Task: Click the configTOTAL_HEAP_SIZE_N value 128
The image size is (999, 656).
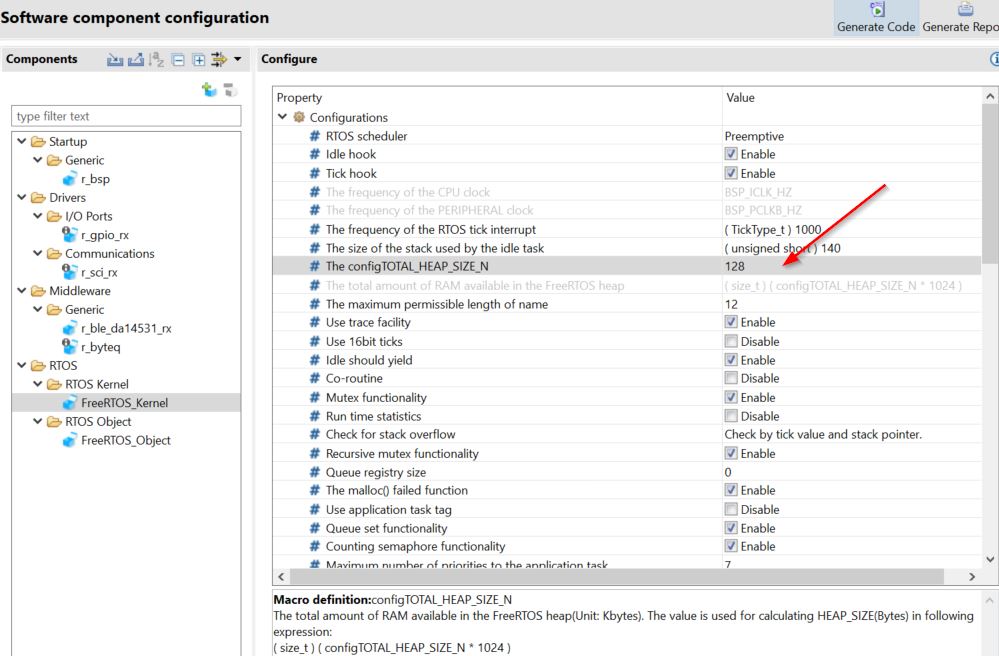Action: click(735, 266)
